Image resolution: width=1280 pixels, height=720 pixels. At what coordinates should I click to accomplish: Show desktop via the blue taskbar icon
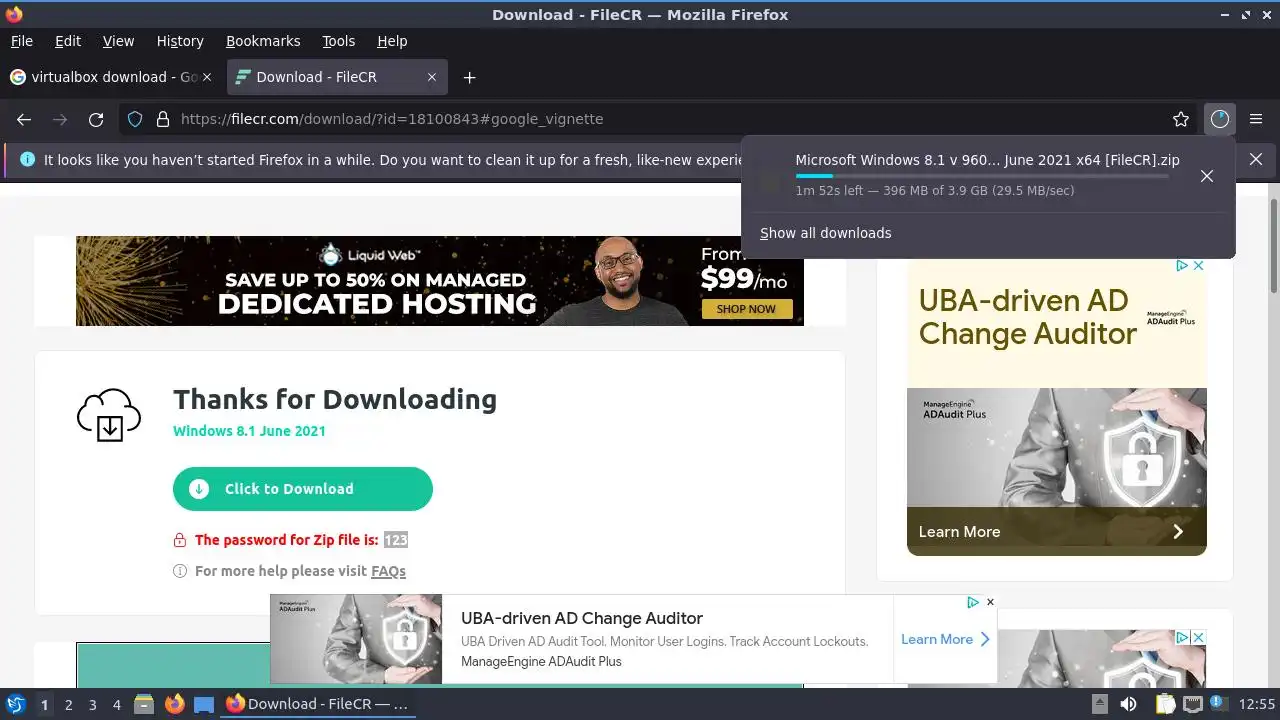204,704
